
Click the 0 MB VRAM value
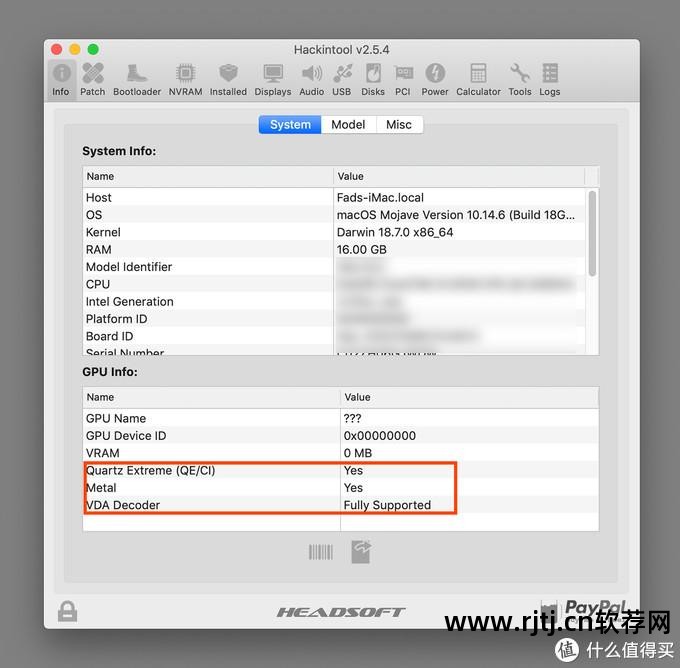pos(358,453)
